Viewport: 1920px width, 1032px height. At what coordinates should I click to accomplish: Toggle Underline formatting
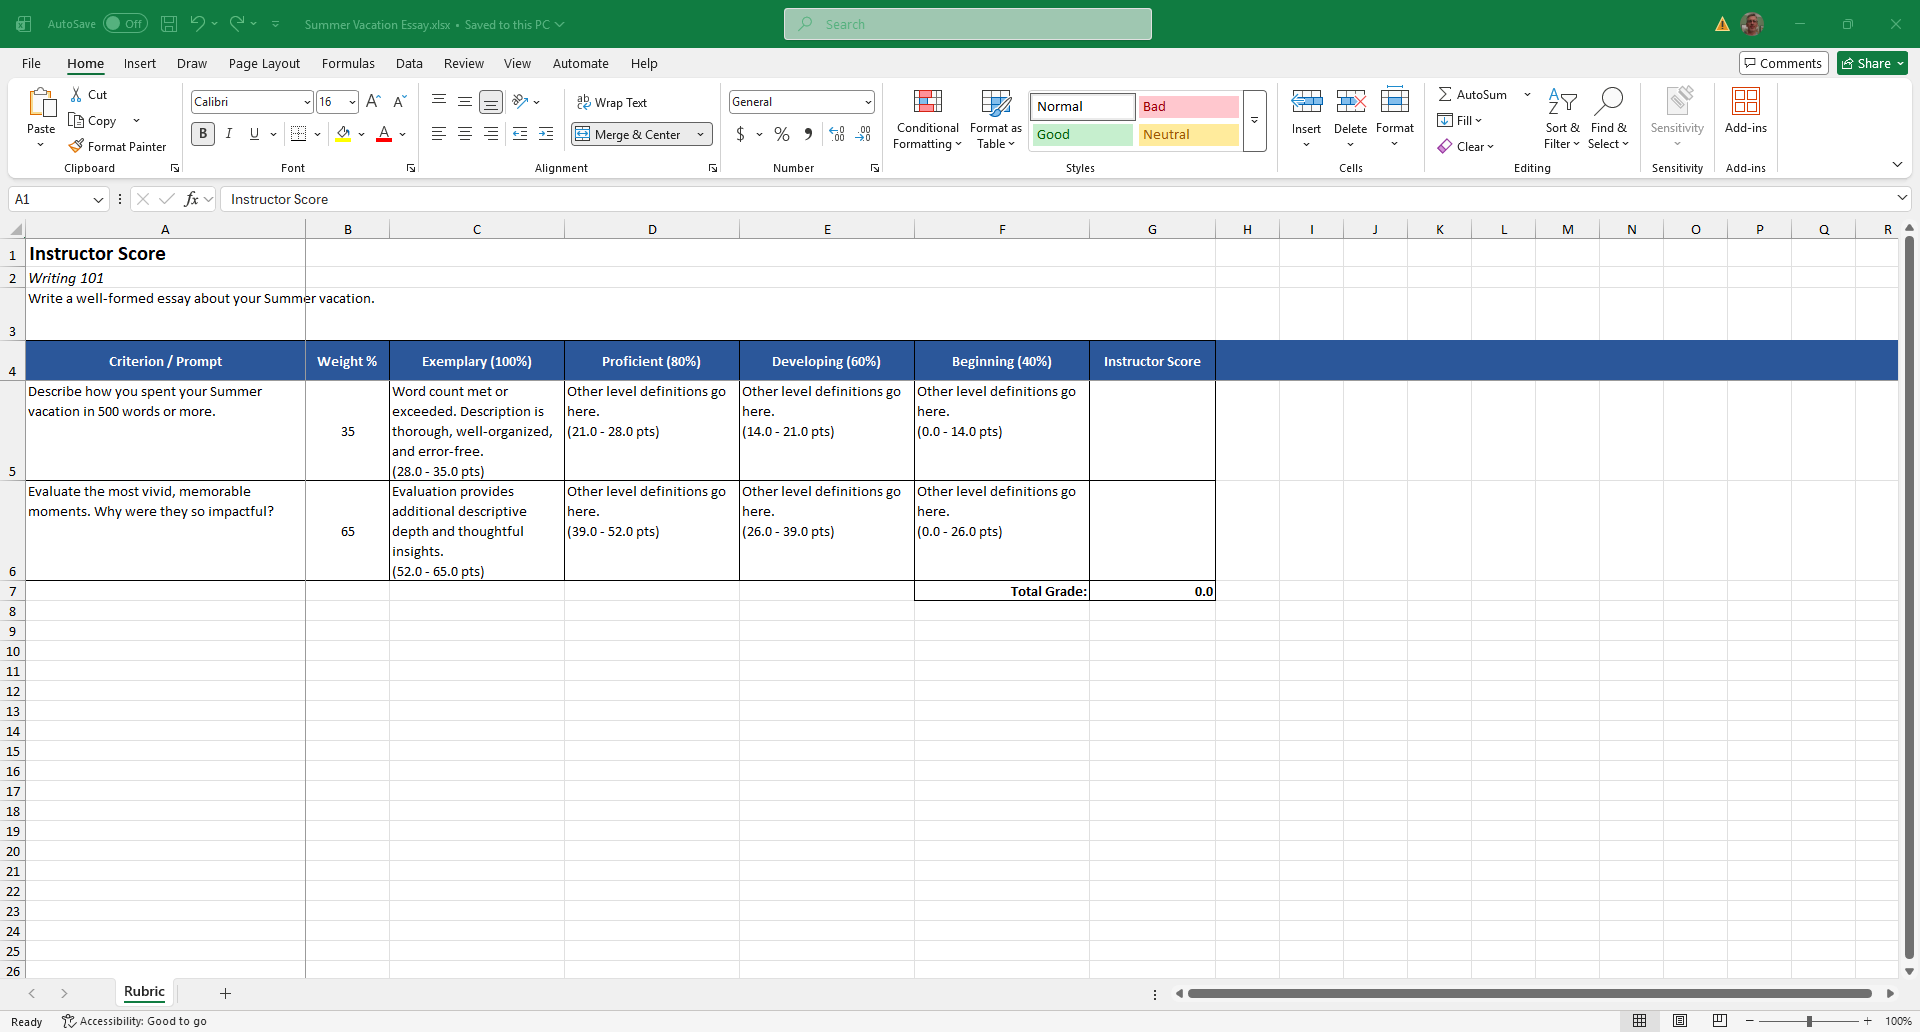pos(254,134)
